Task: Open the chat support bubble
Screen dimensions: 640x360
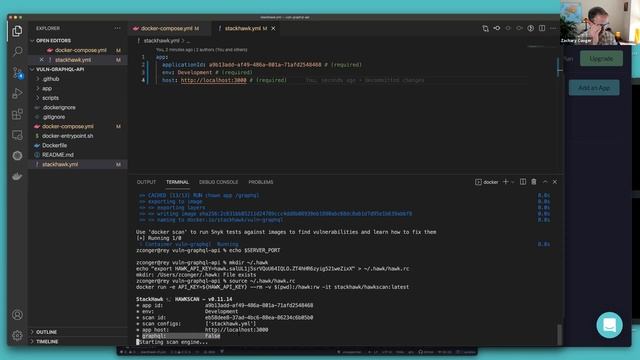Action: pyautogui.click(x=609, y=325)
